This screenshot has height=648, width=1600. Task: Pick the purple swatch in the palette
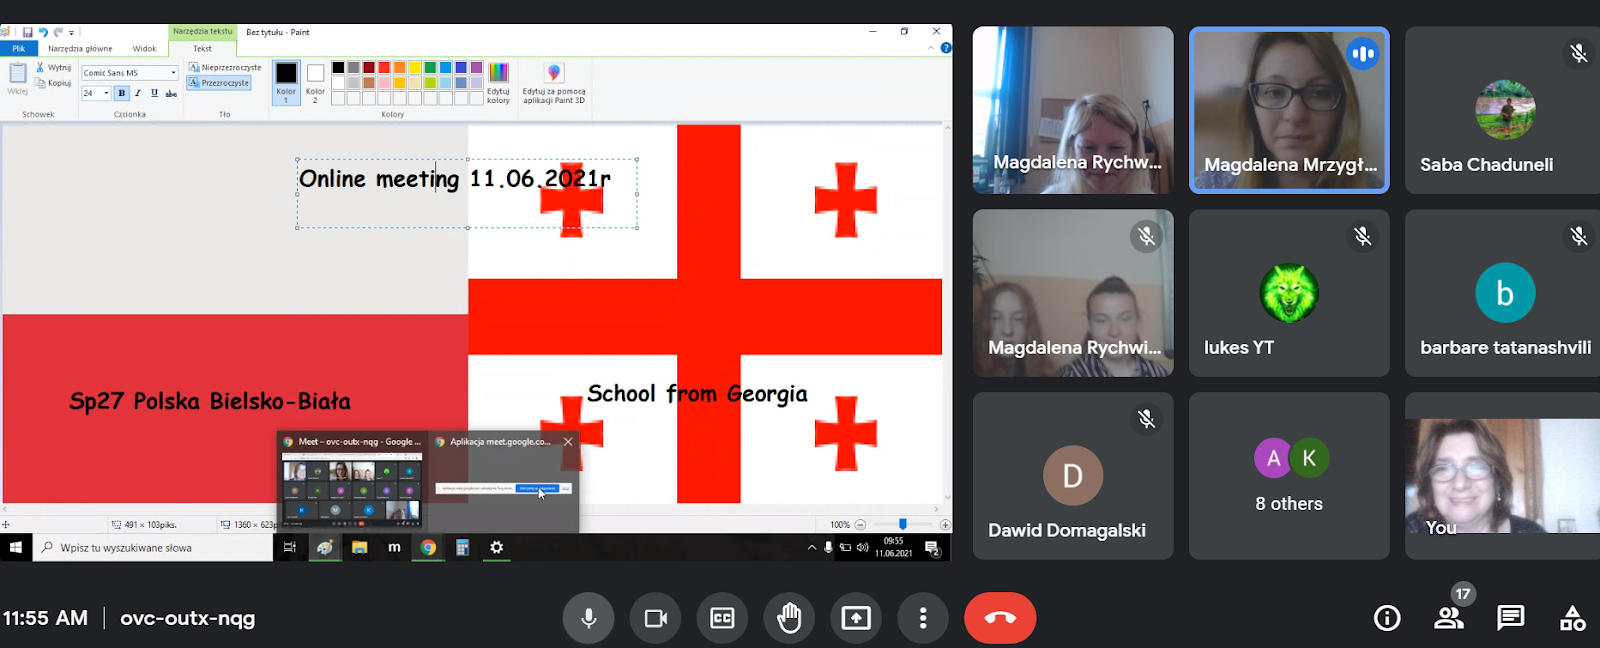point(477,68)
